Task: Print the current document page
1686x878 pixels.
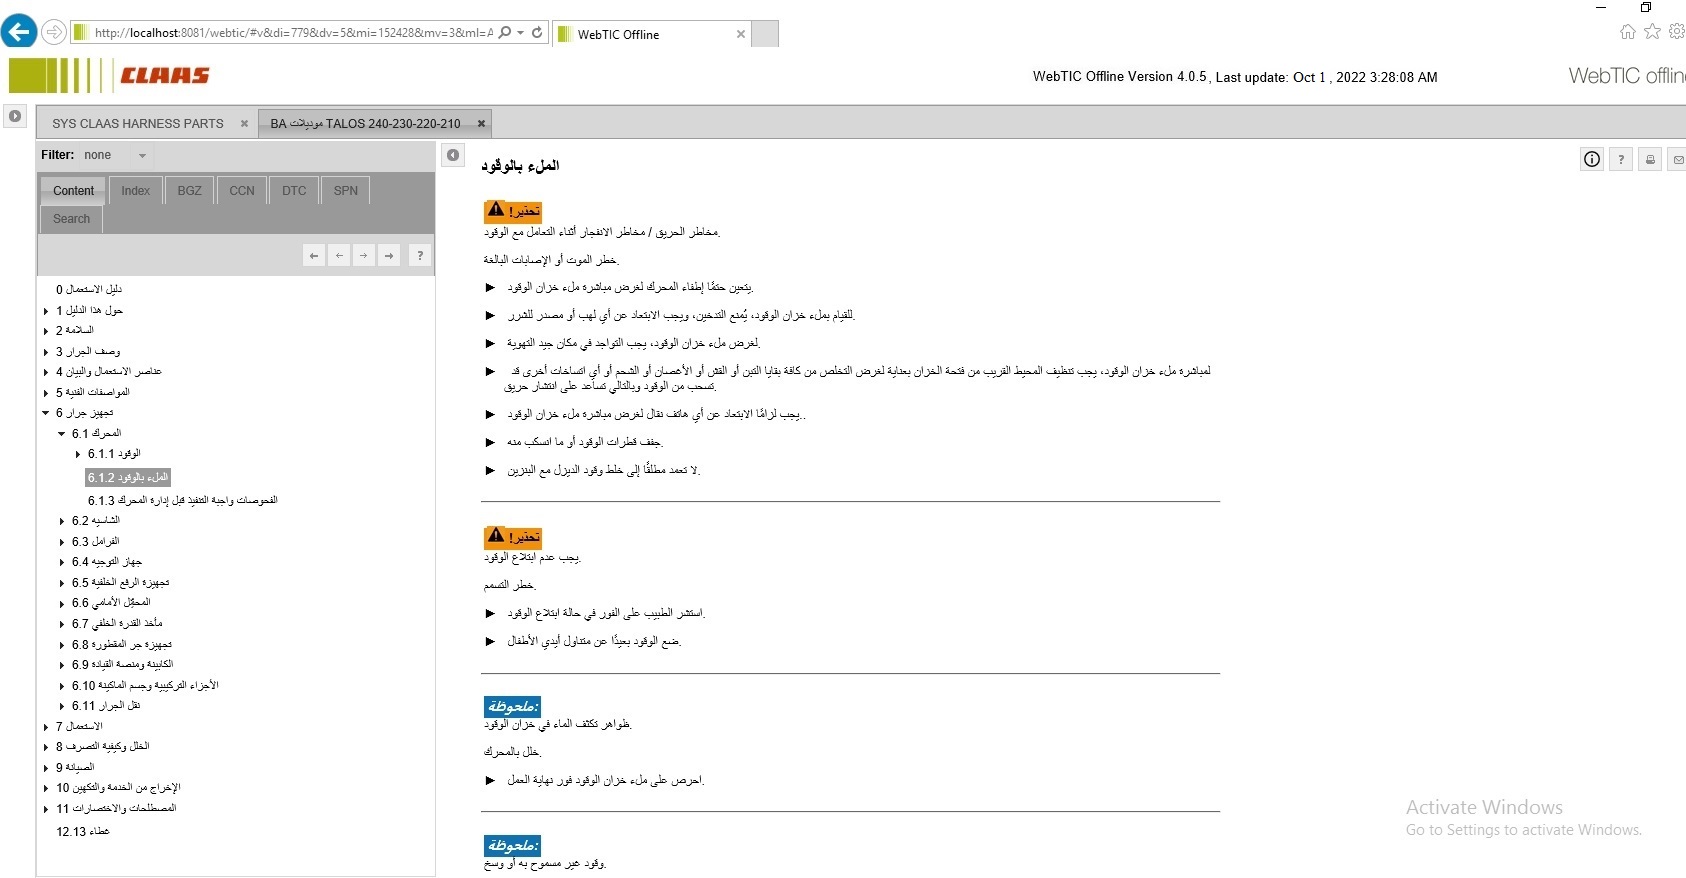Action: [1650, 159]
